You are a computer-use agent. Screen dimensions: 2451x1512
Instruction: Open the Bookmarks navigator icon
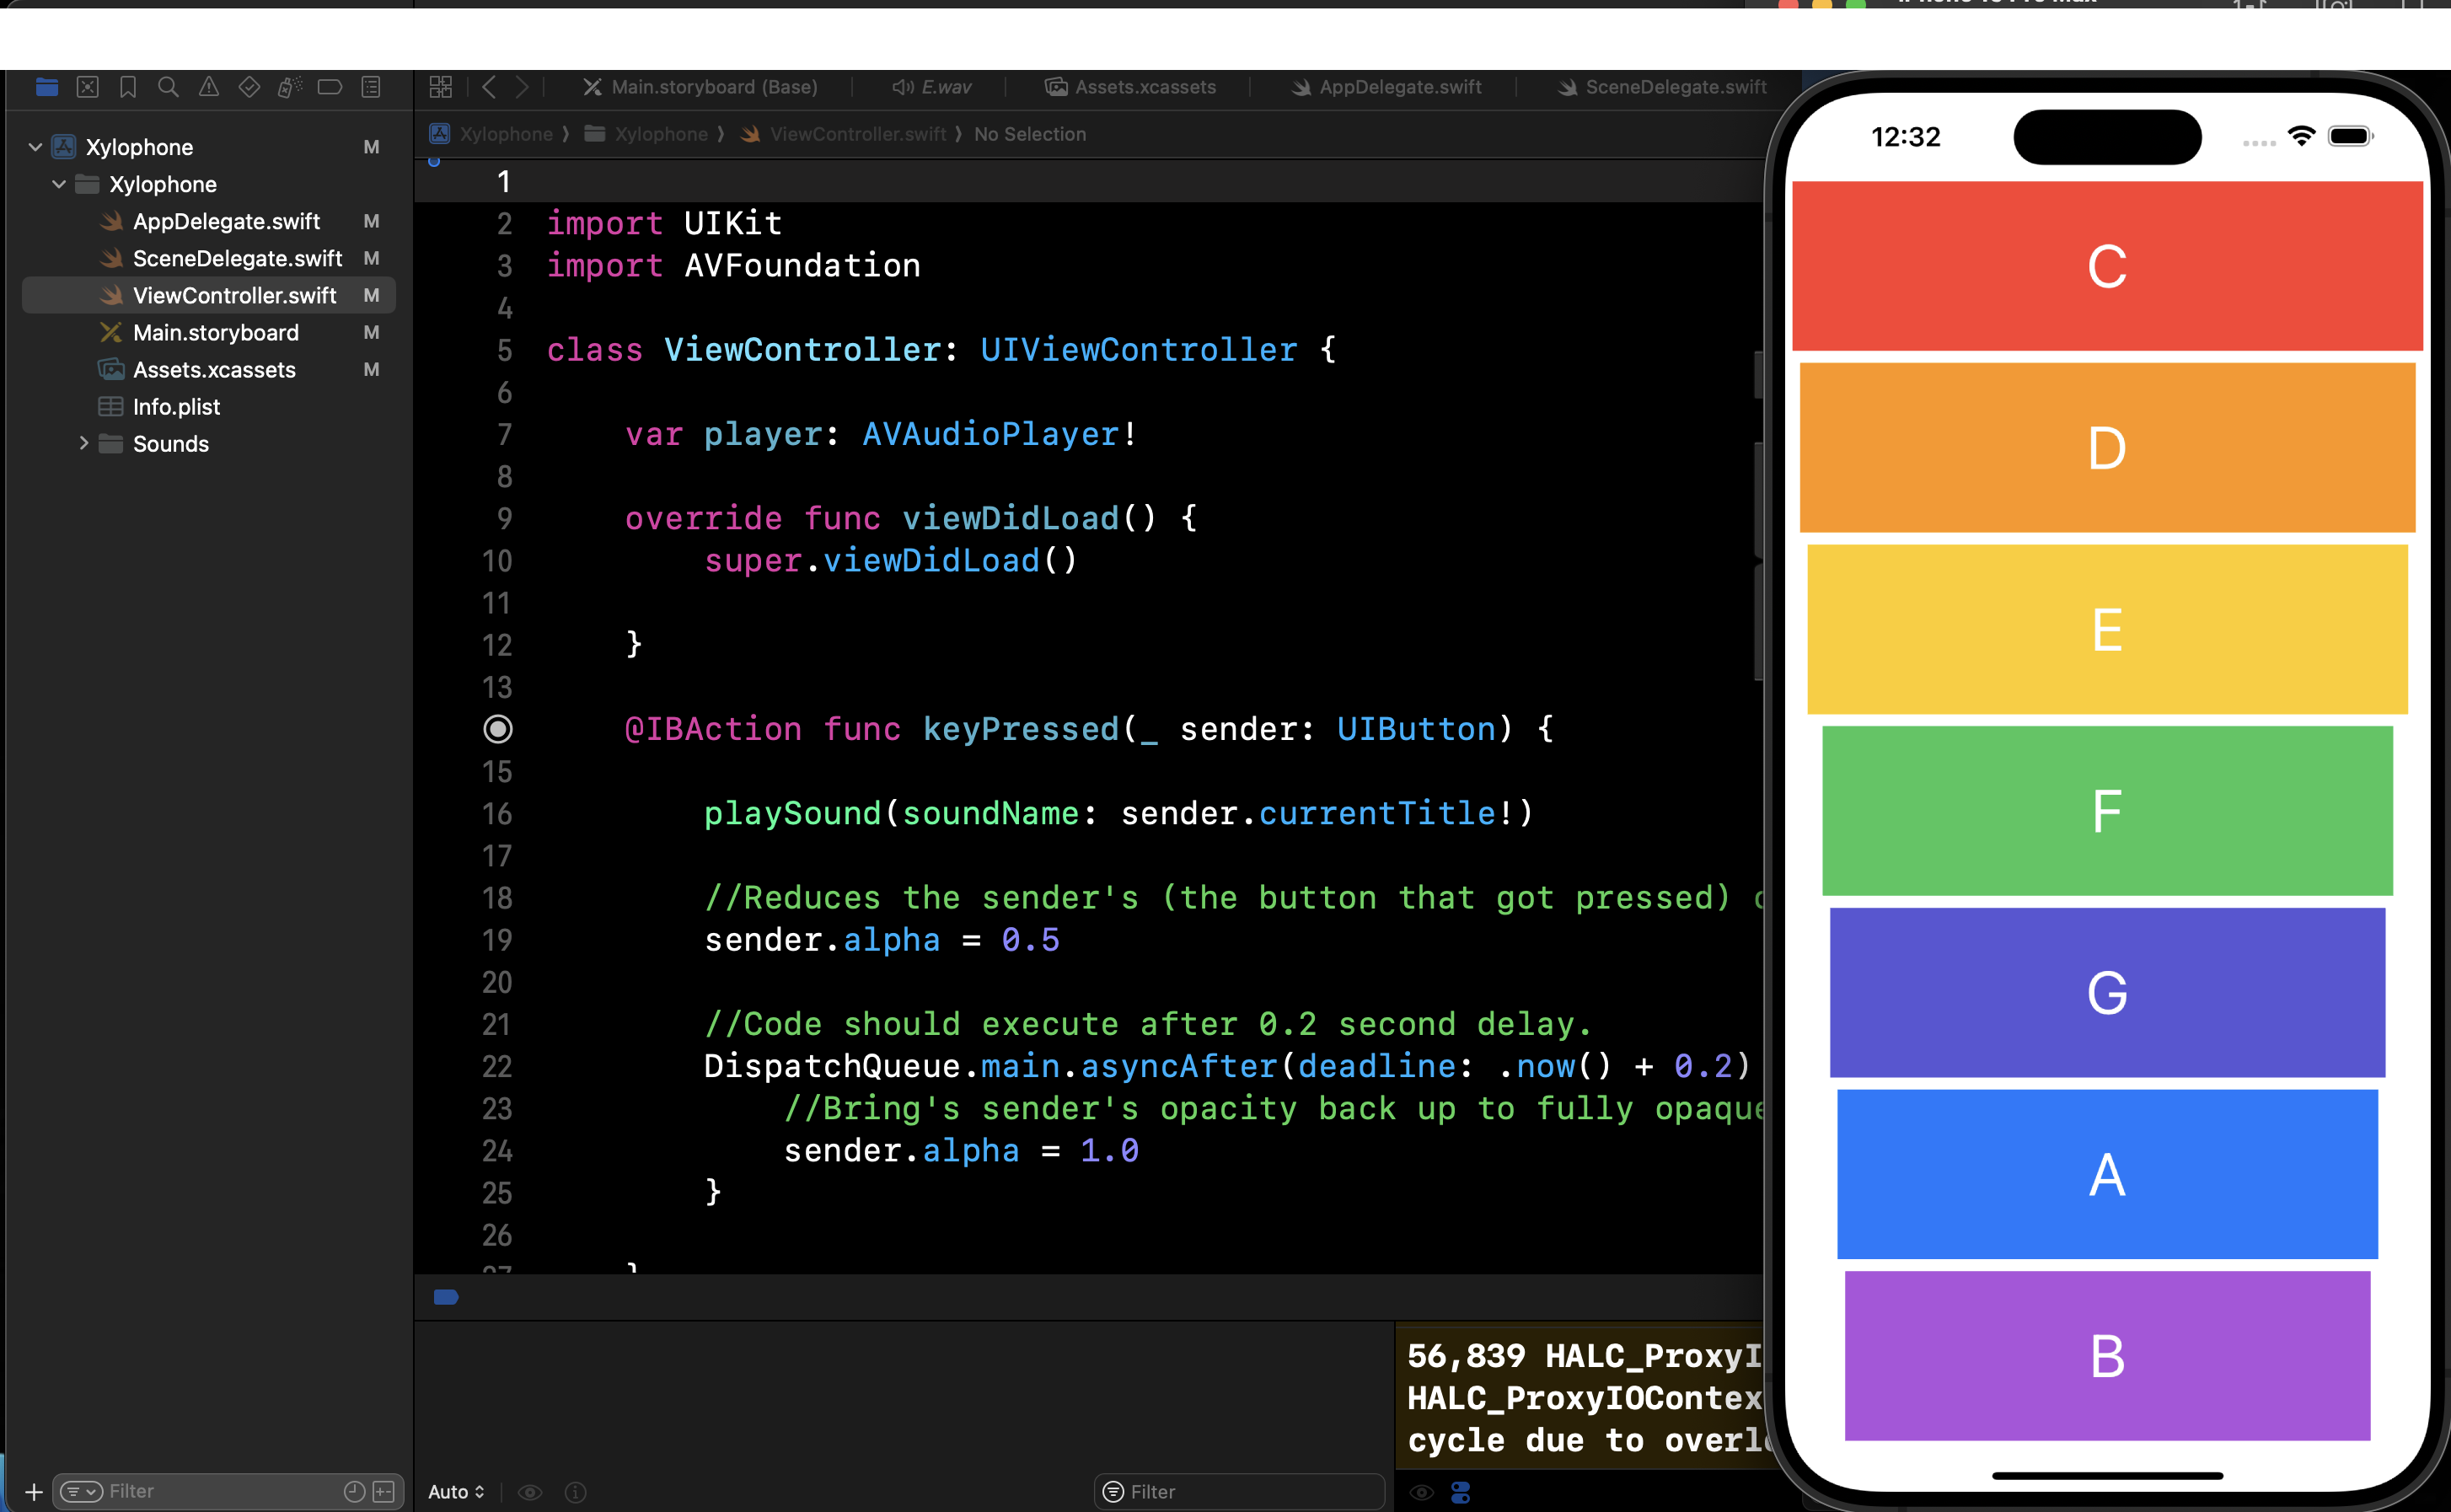pyautogui.click(x=128, y=87)
